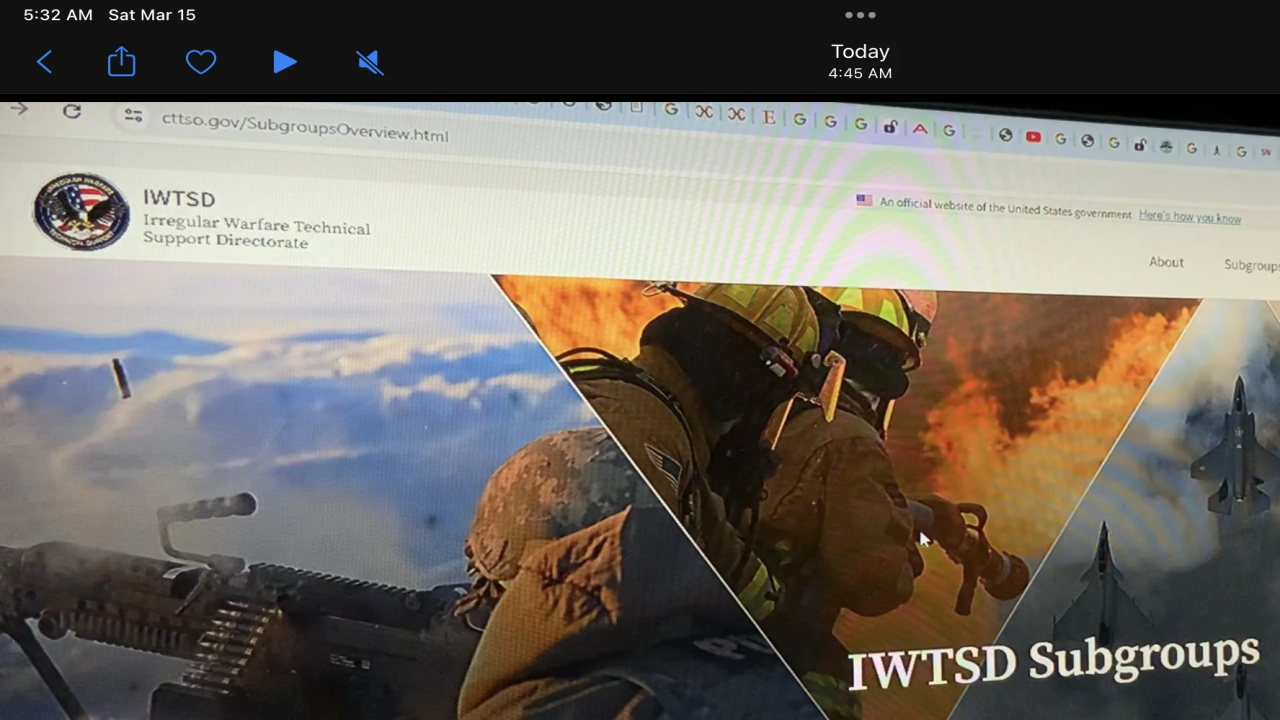Click the cttso.gov address bar
Viewport: 1280px width, 720px height.
304,127
